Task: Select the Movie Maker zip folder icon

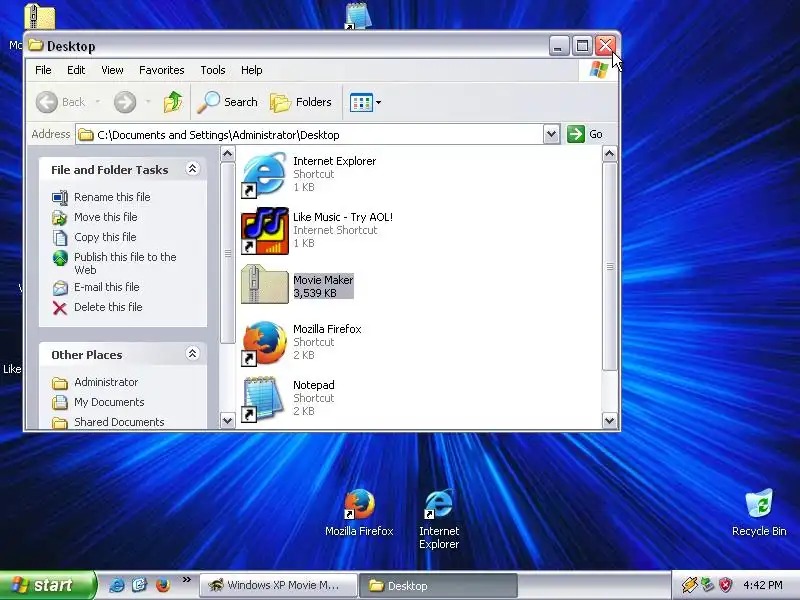Action: pos(264,284)
